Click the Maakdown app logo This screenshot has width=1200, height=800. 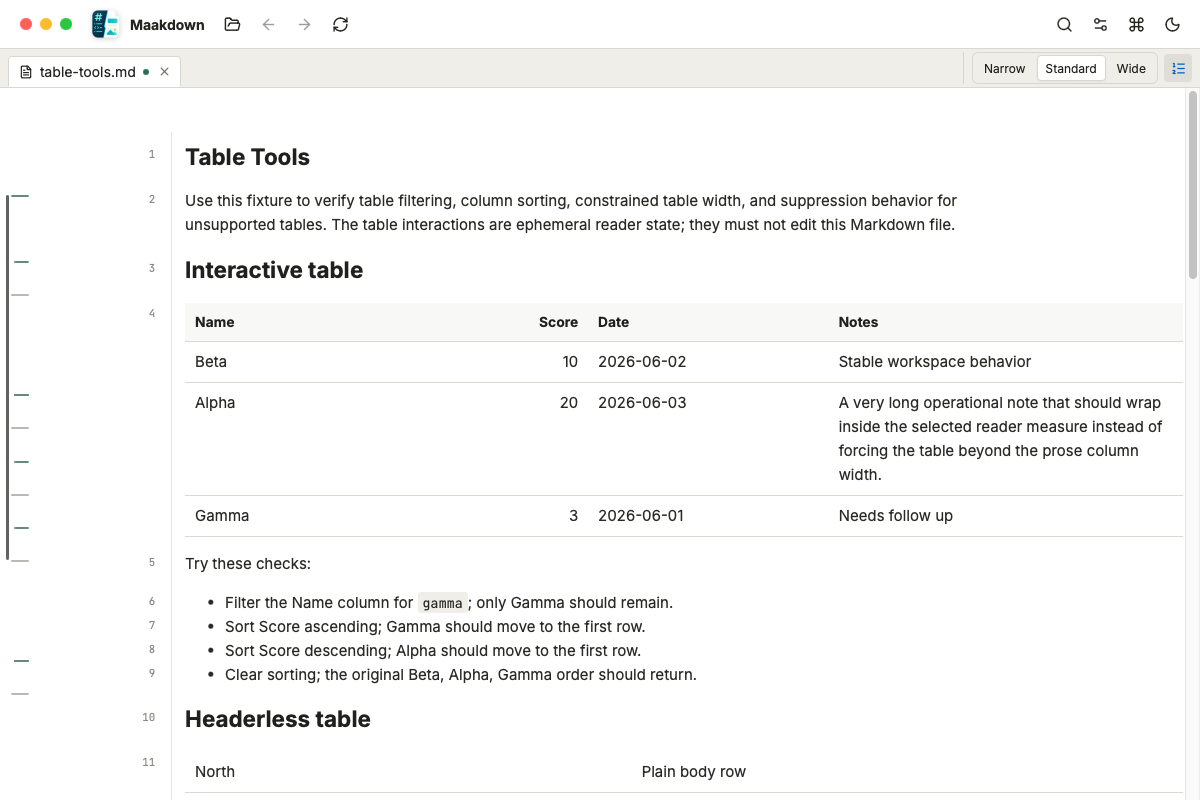[105, 24]
